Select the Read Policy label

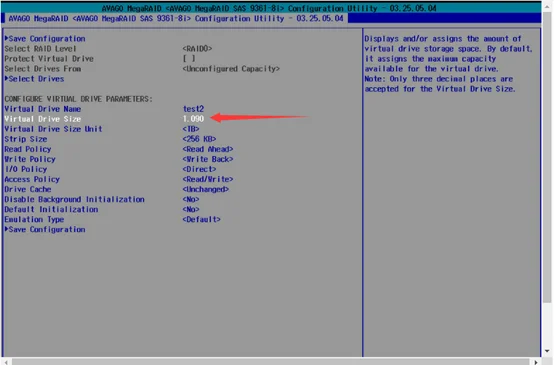click(x=28, y=149)
